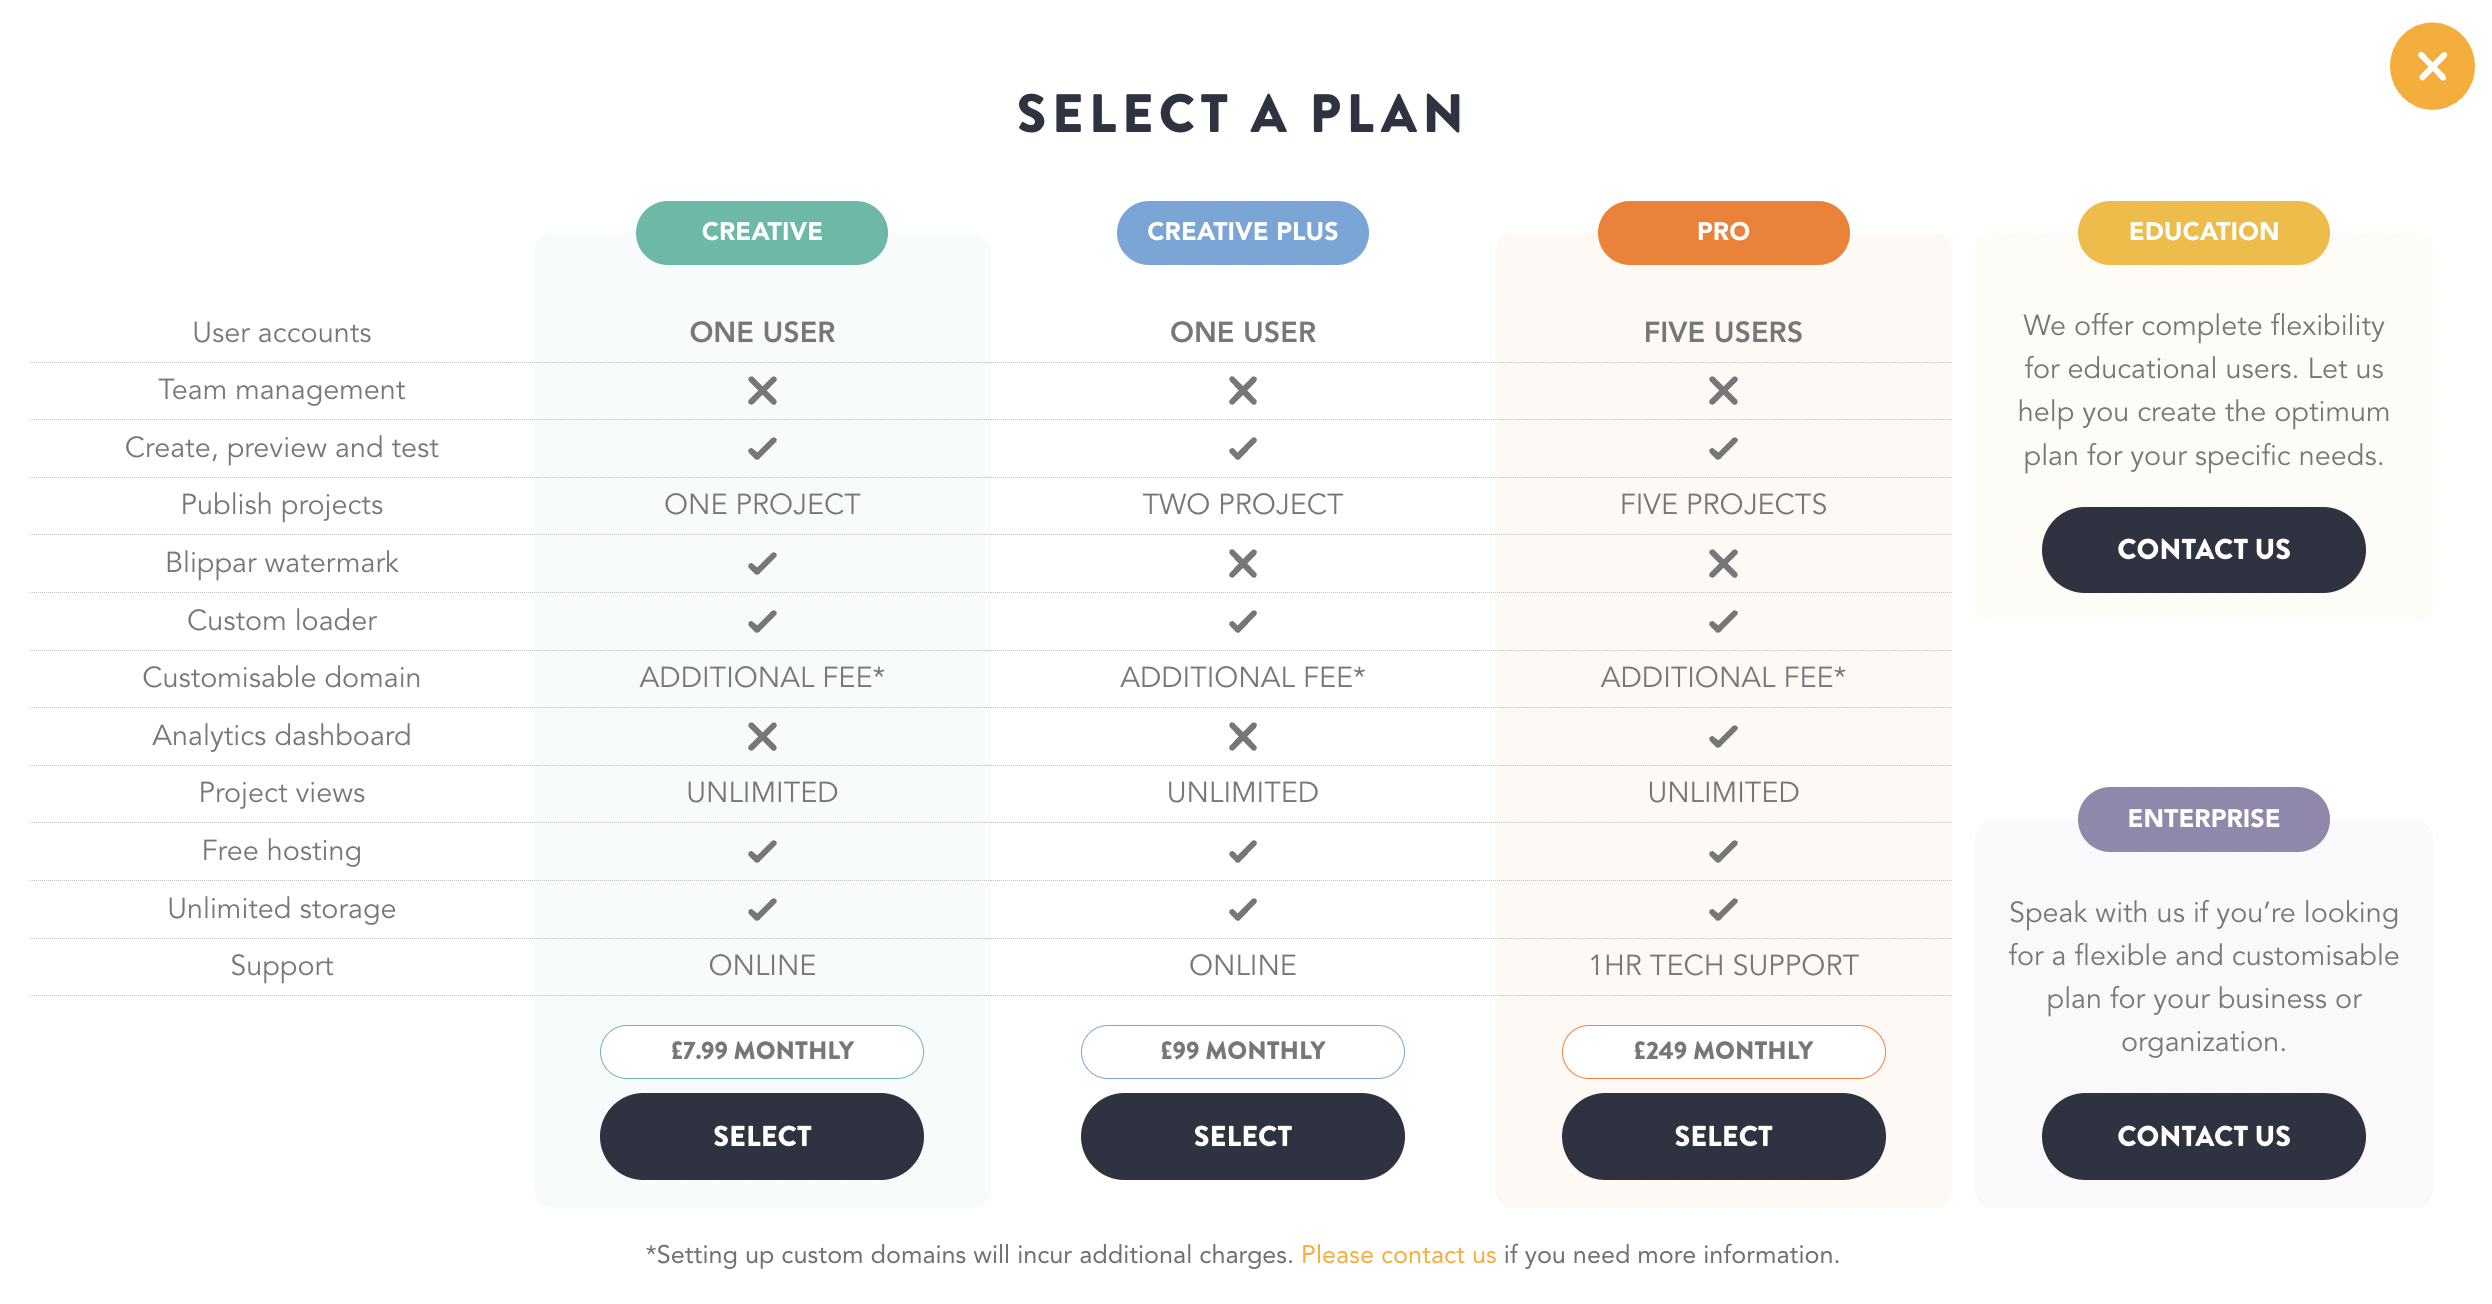Viewport: 2492px width, 1304px height.
Task: Click the Creative plan label badge
Action: pyautogui.click(x=761, y=232)
